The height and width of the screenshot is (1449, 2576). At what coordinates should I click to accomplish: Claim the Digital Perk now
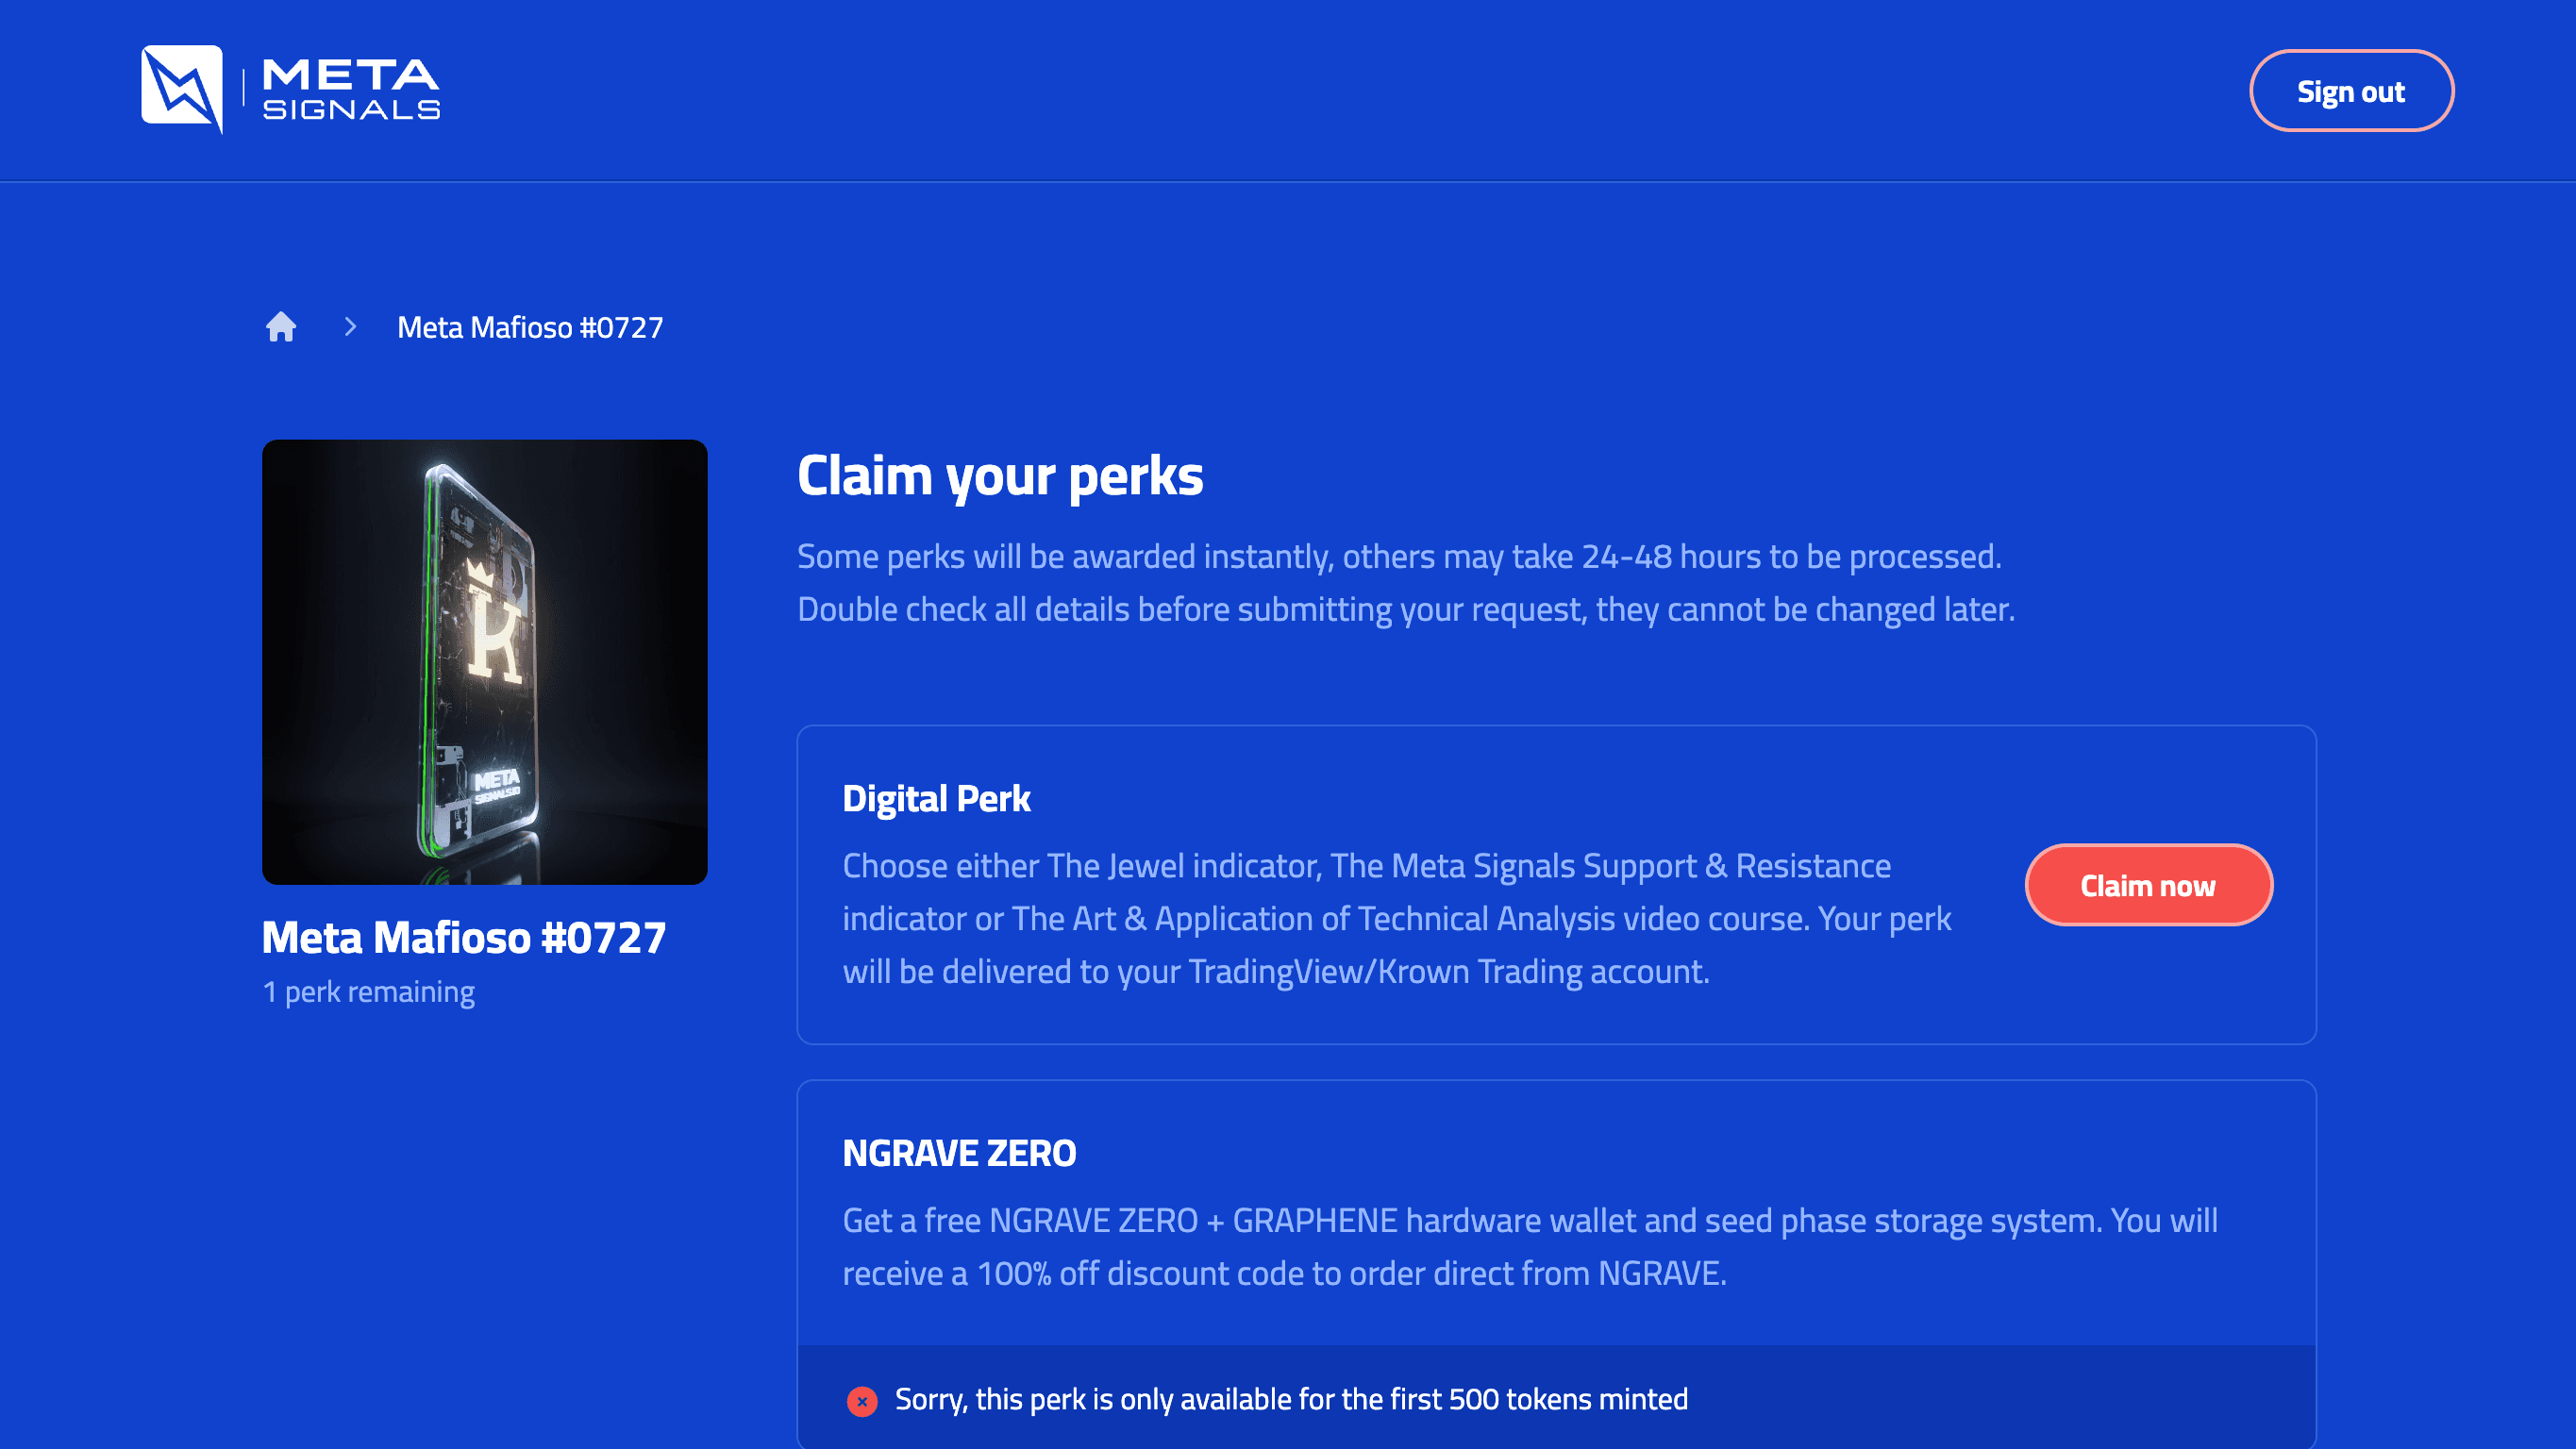coord(2148,884)
